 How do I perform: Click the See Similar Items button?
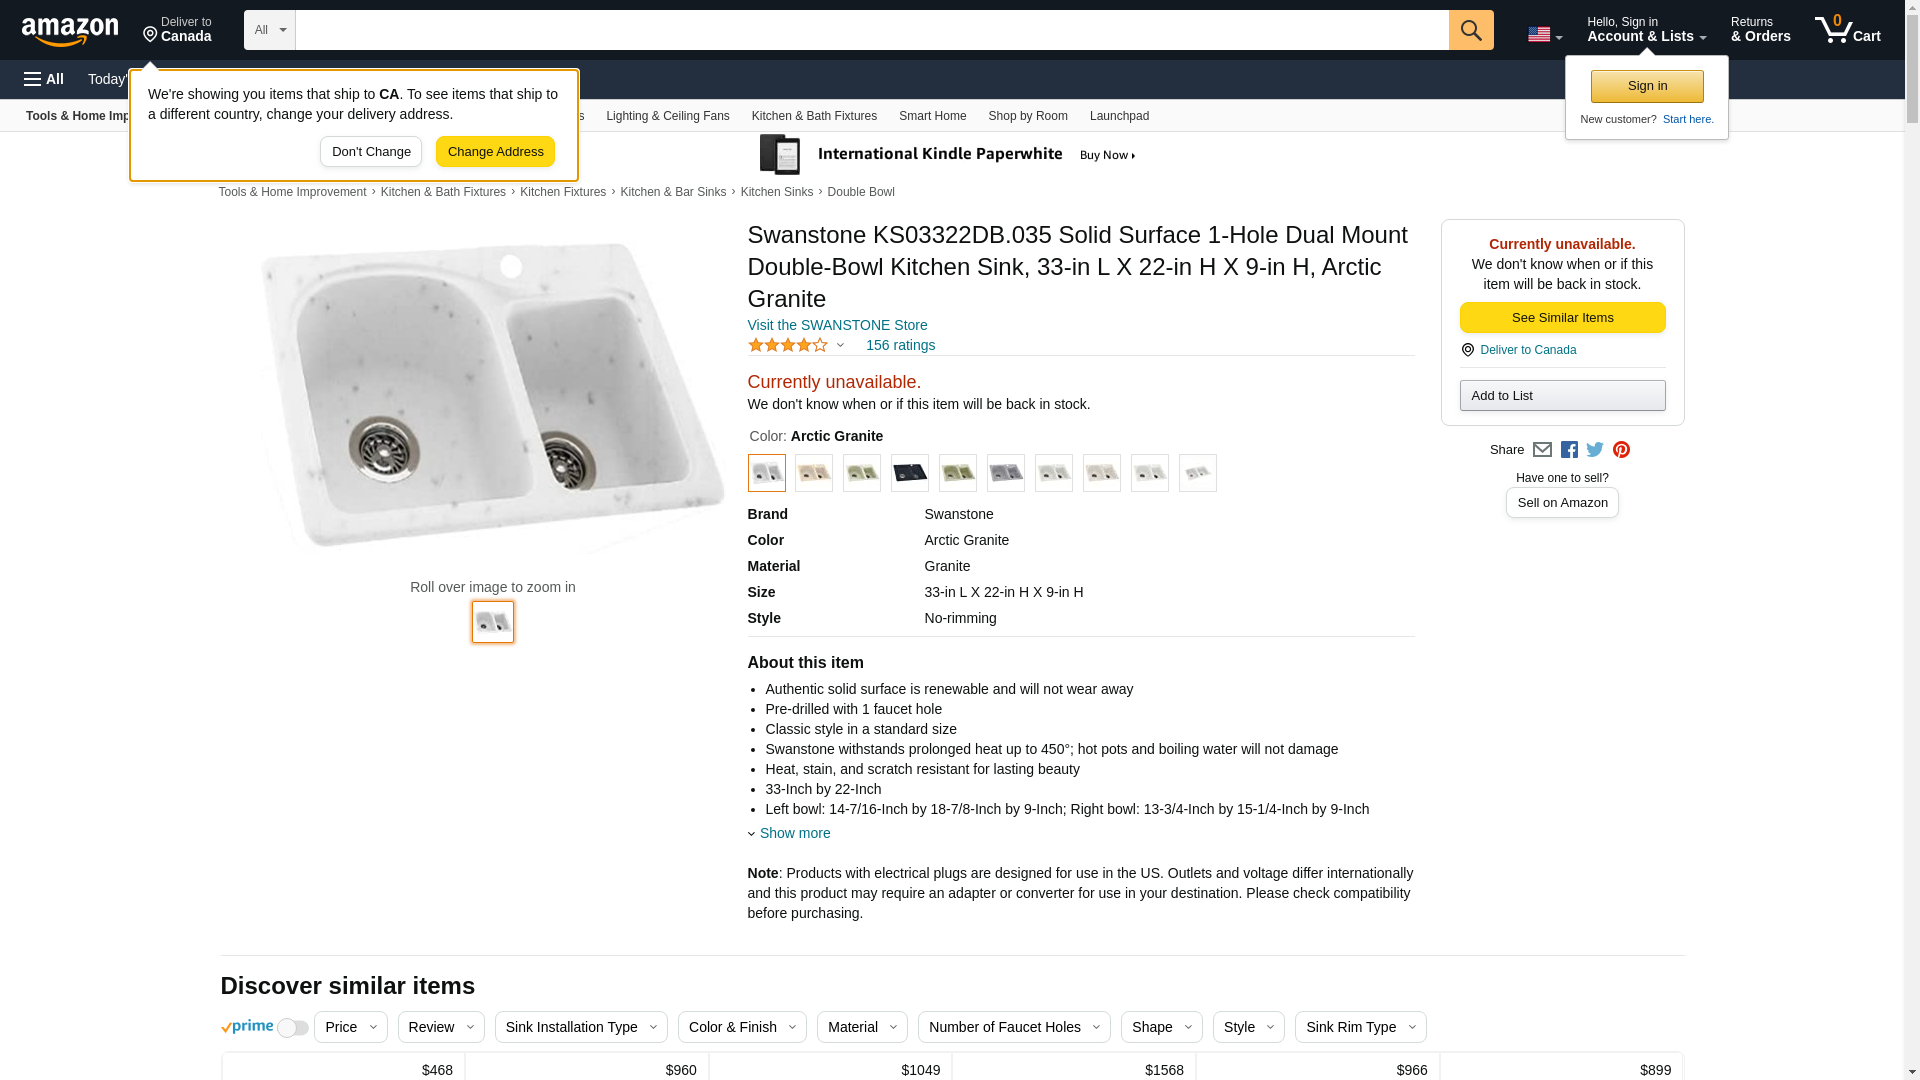click(1562, 317)
